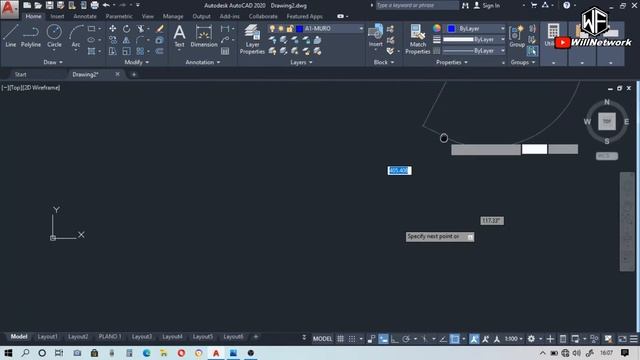The width and height of the screenshot is (640, 360).
Task: Toggle snap mode in status bar
Action: 352,339
